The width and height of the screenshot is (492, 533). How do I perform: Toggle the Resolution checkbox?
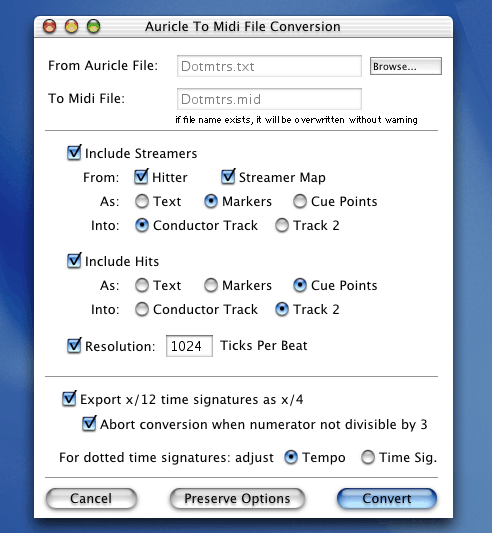click(74, 346)
